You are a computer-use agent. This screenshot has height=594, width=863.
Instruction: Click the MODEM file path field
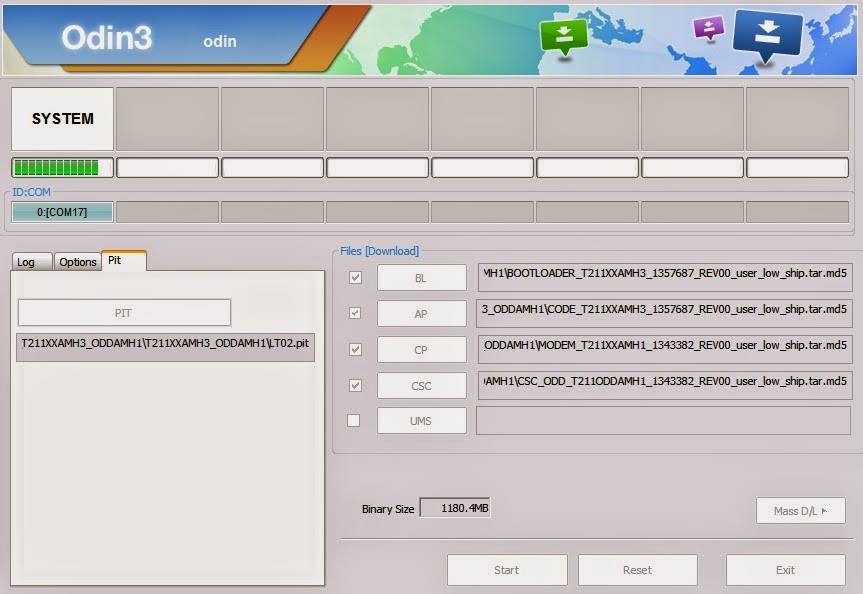665,350
